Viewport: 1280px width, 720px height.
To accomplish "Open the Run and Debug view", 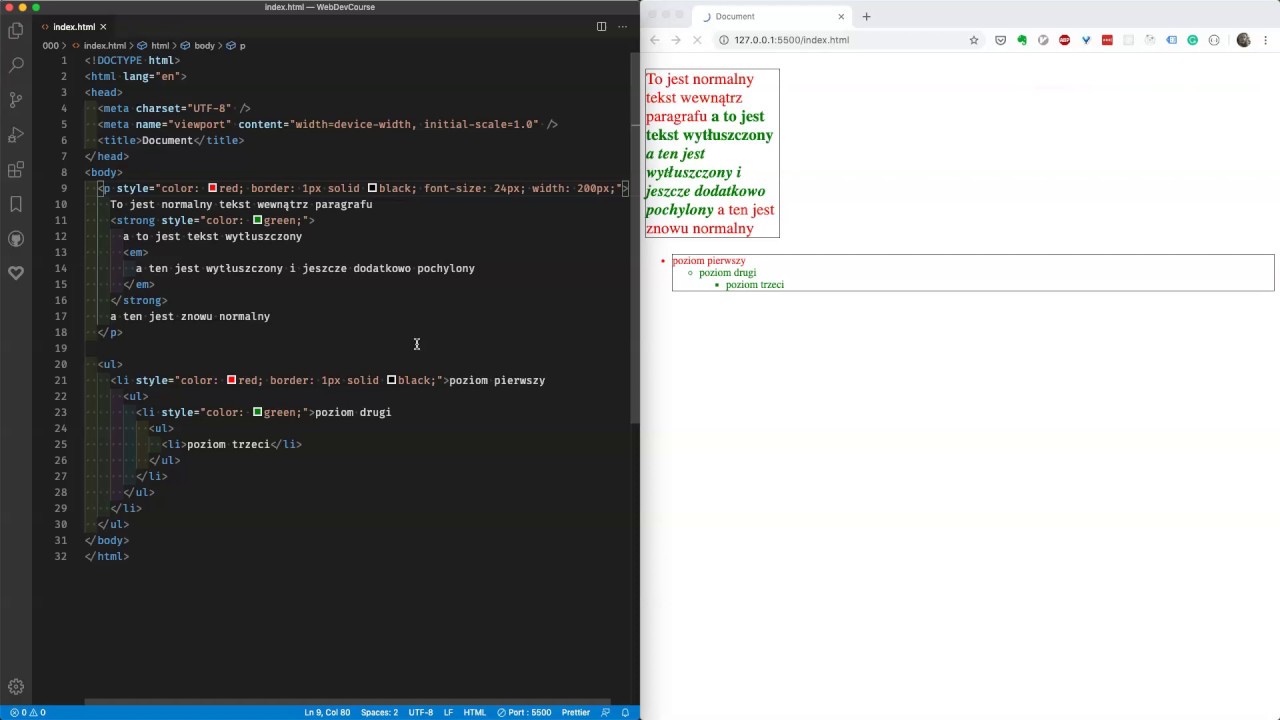I will click(16, 135).
